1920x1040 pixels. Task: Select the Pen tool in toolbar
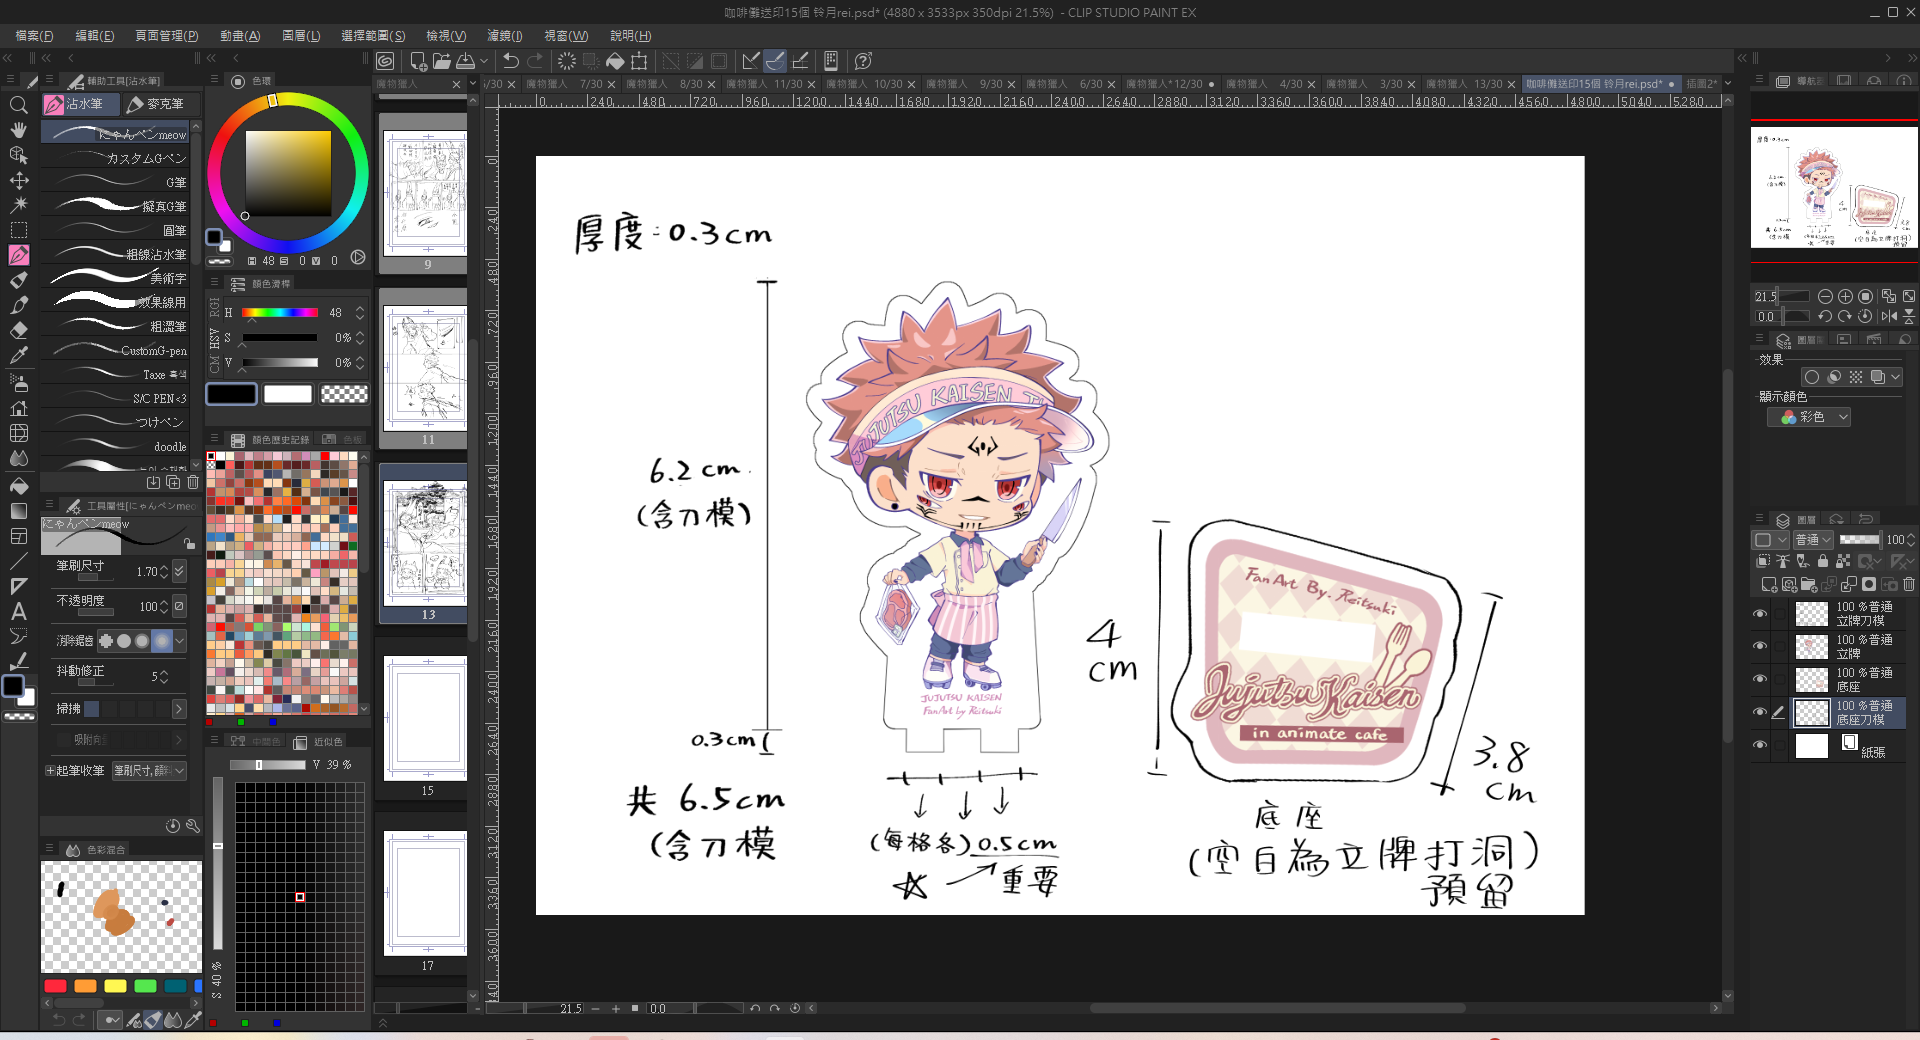(x=18, y=255)
